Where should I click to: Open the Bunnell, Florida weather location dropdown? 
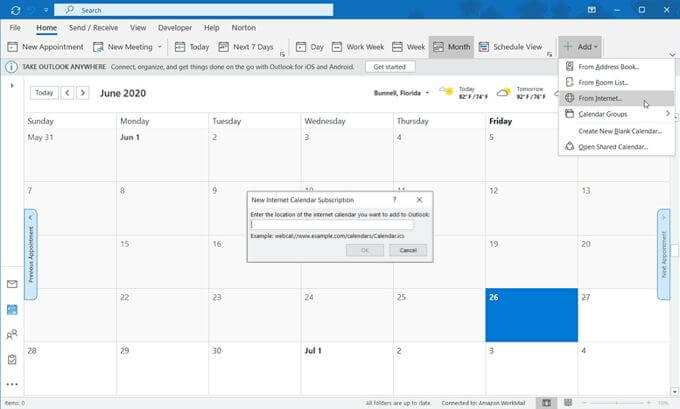coord(428,93)
